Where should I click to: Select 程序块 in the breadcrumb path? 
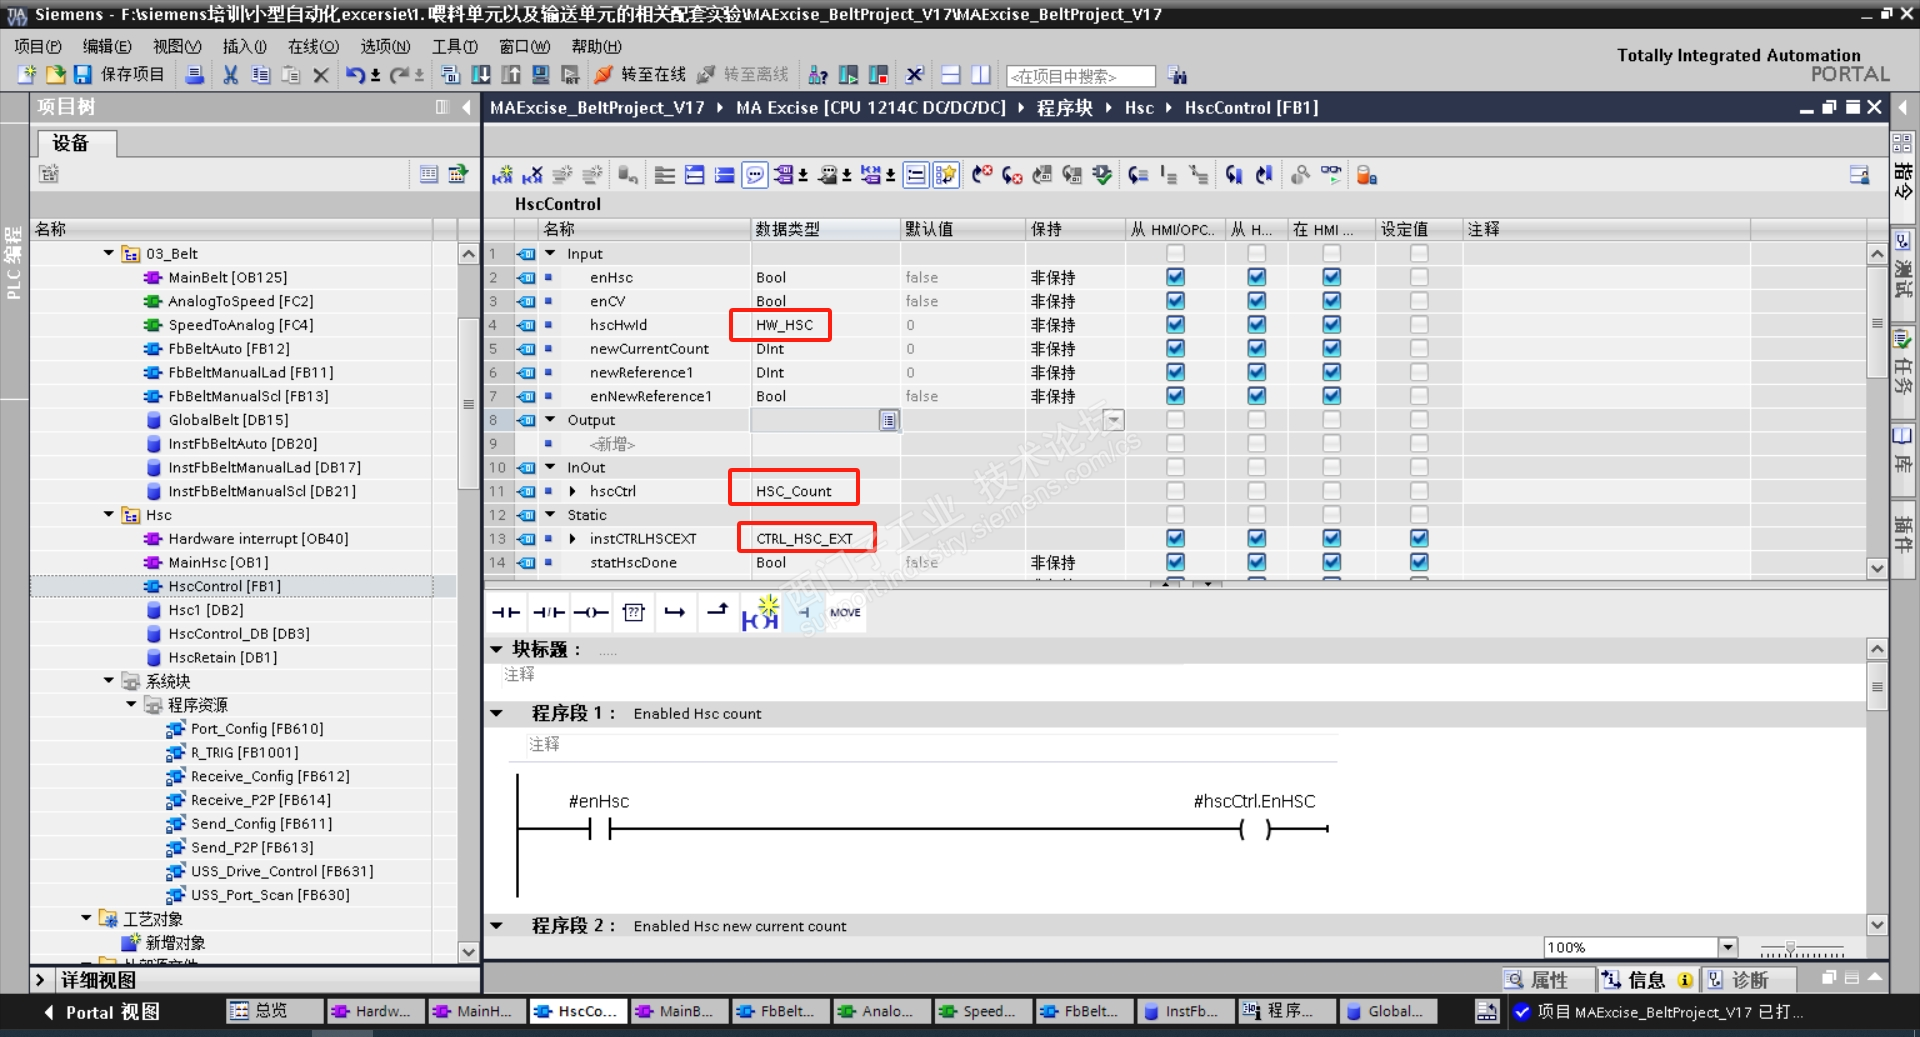point(1065,108)
